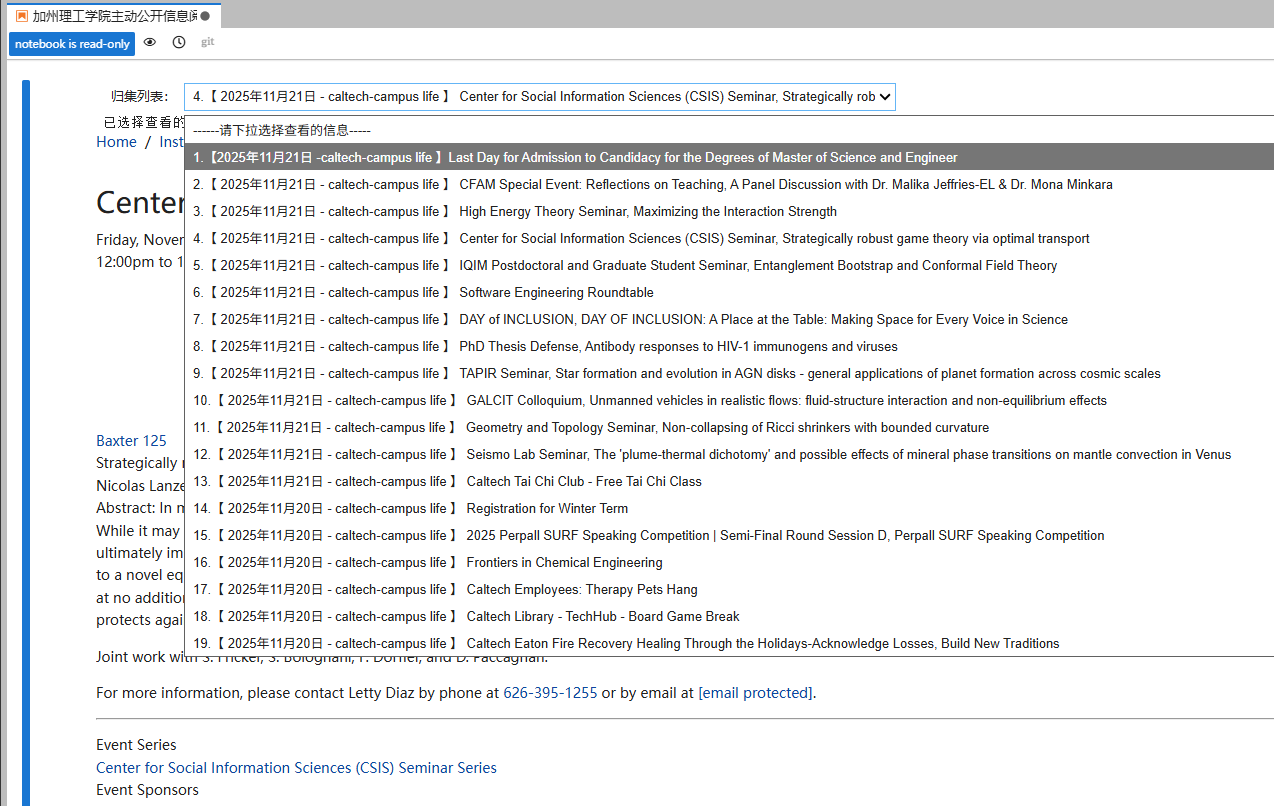Select option 4 CSIS Seminar in the list
1274x806 pixels.
729,238
